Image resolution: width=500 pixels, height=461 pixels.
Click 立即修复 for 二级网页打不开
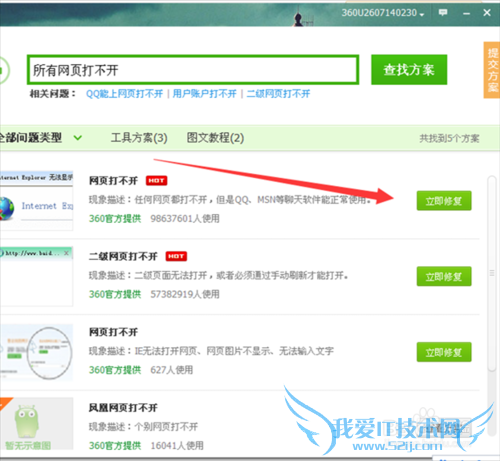point(444,276)
